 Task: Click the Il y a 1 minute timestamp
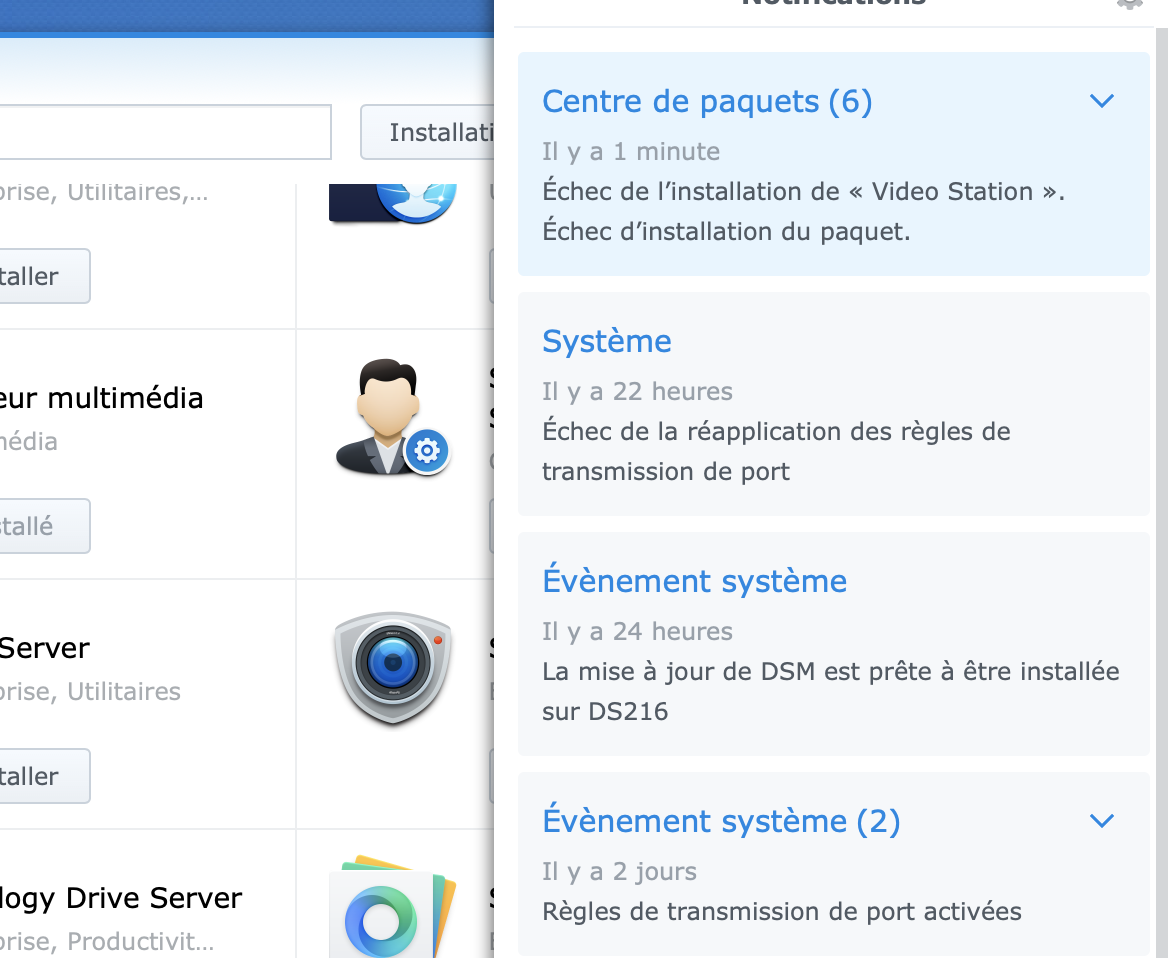[x=631, y=152]
